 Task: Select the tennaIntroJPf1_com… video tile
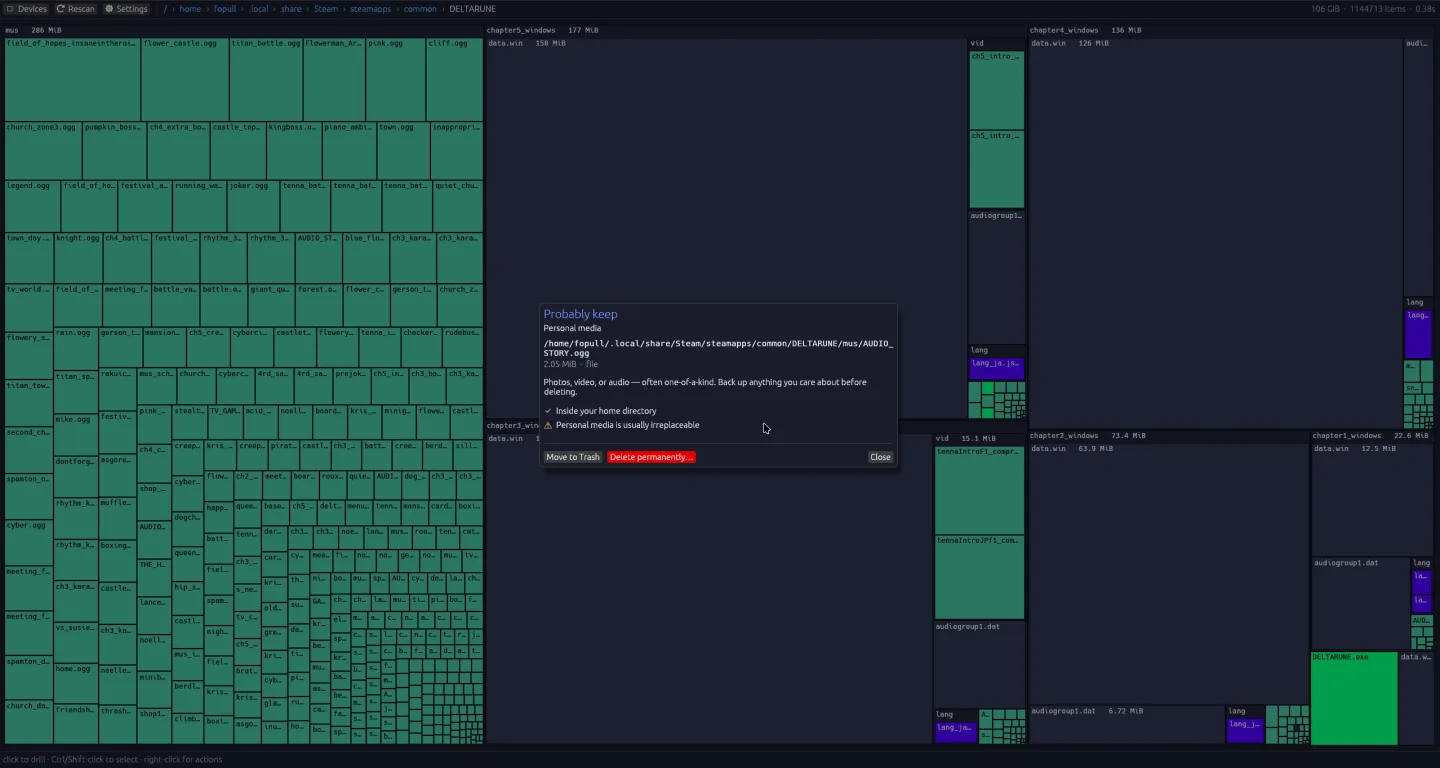pos(979,577)
